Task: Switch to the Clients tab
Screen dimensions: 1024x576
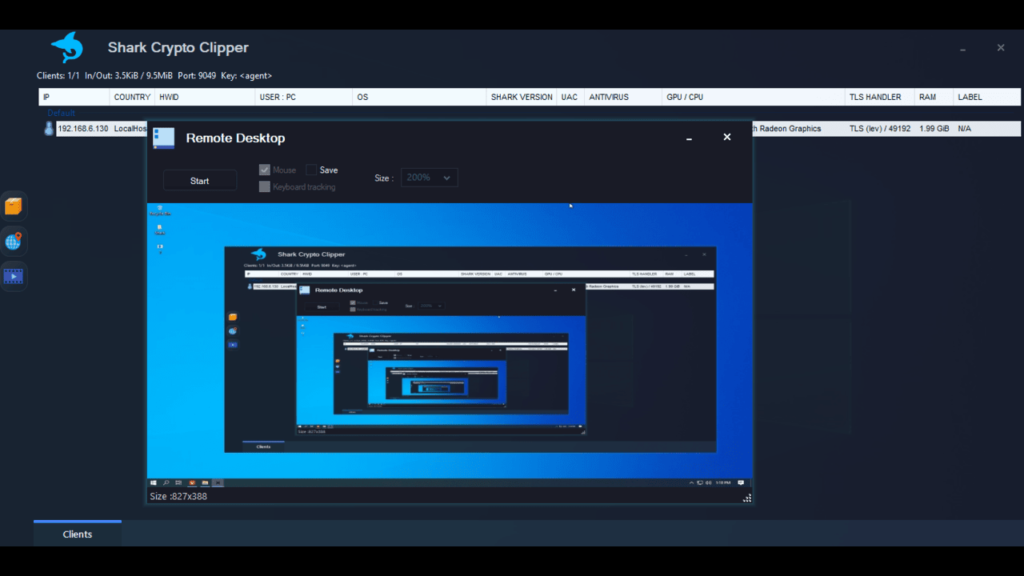Action: click(77, 534)
